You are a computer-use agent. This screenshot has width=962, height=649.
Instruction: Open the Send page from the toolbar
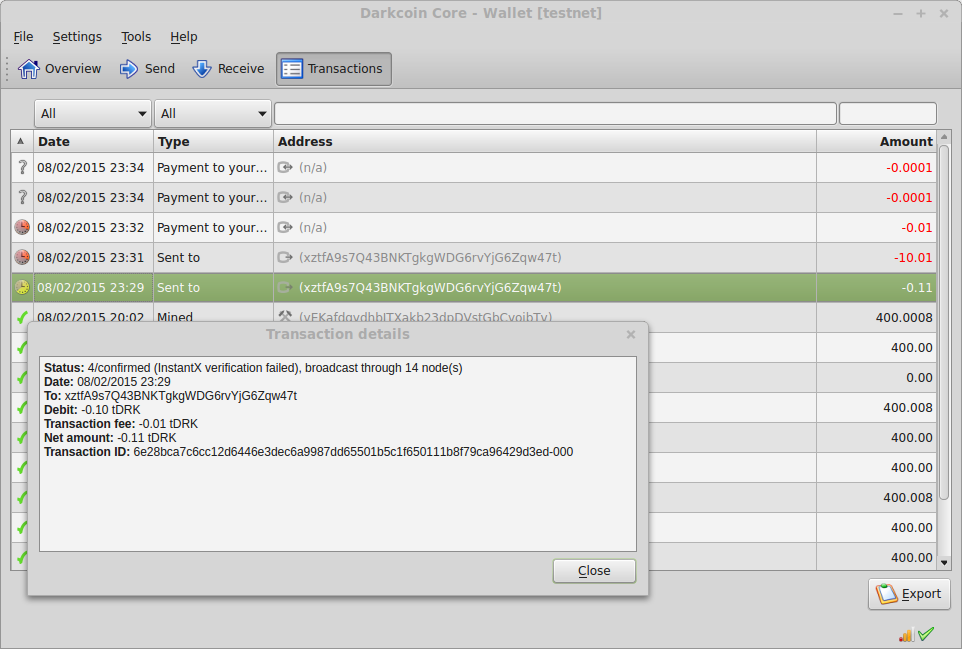pyautogui.click(x=147, y=69)
